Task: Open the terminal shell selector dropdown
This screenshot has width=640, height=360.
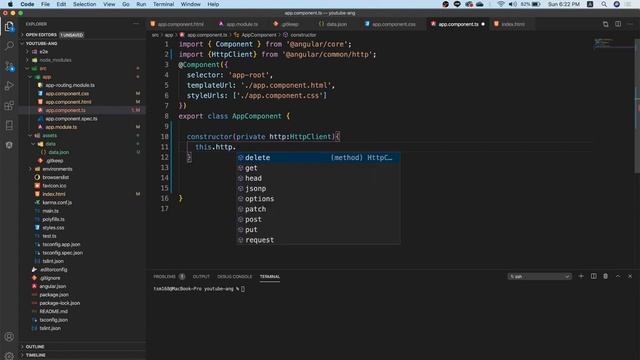Action: tap(539, 276)
